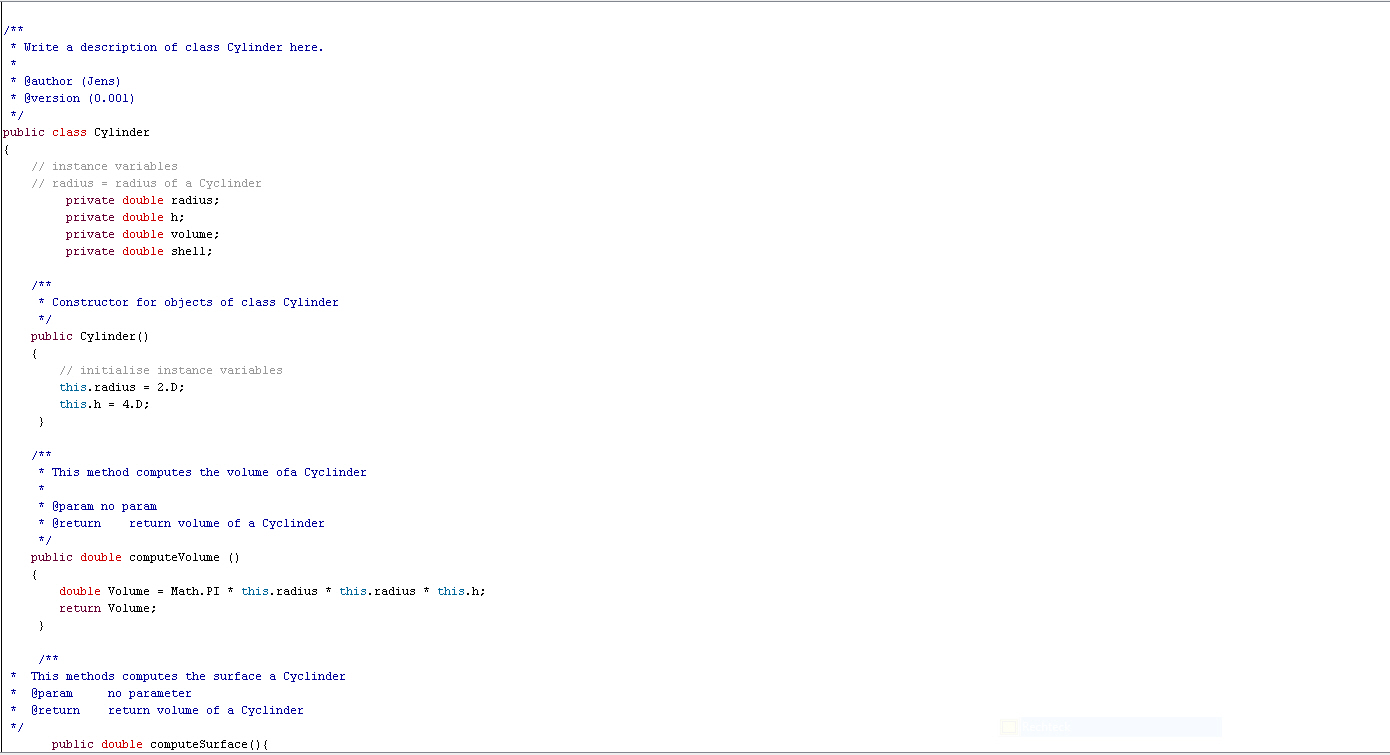This screenshot has height=755, width=1390.
Task: Click 'This methods computes the surface' comment line
Action: click(x=188, y=676)
